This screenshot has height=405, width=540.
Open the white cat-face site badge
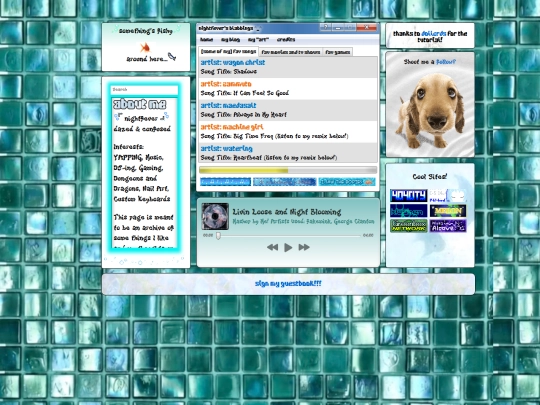pos(448,196)
